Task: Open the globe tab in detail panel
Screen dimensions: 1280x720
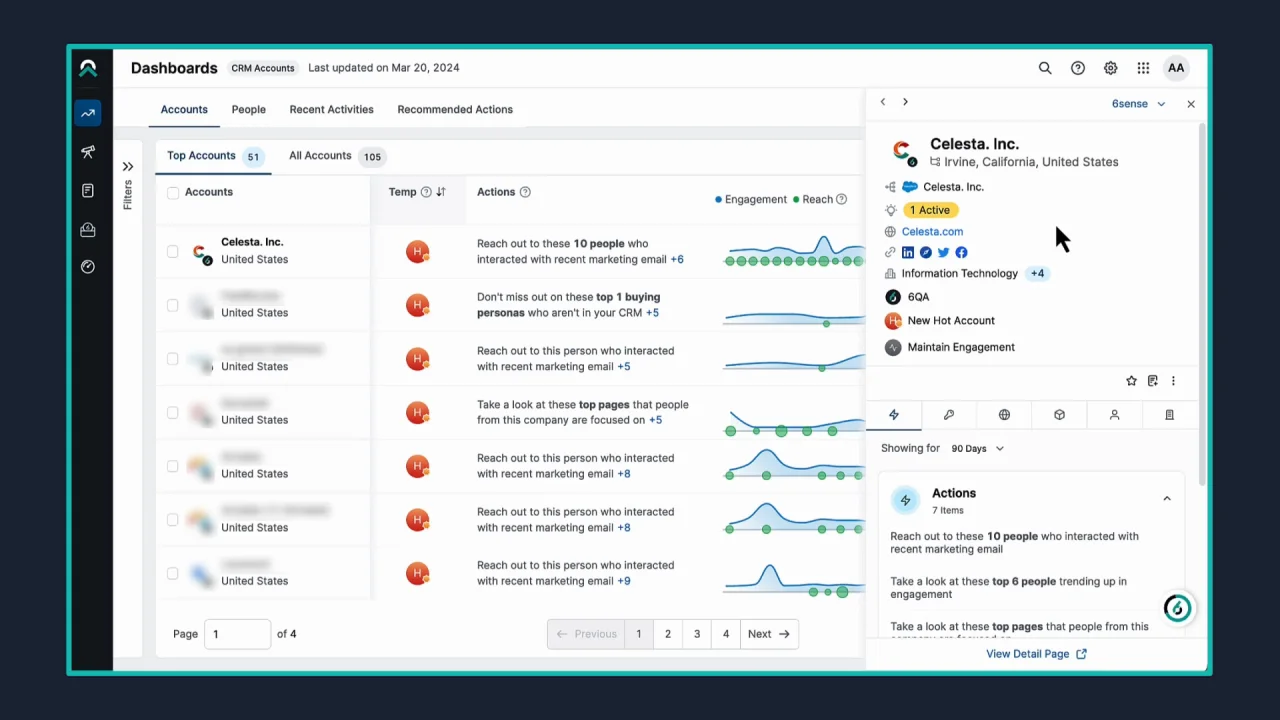Action: [1004, 415]
